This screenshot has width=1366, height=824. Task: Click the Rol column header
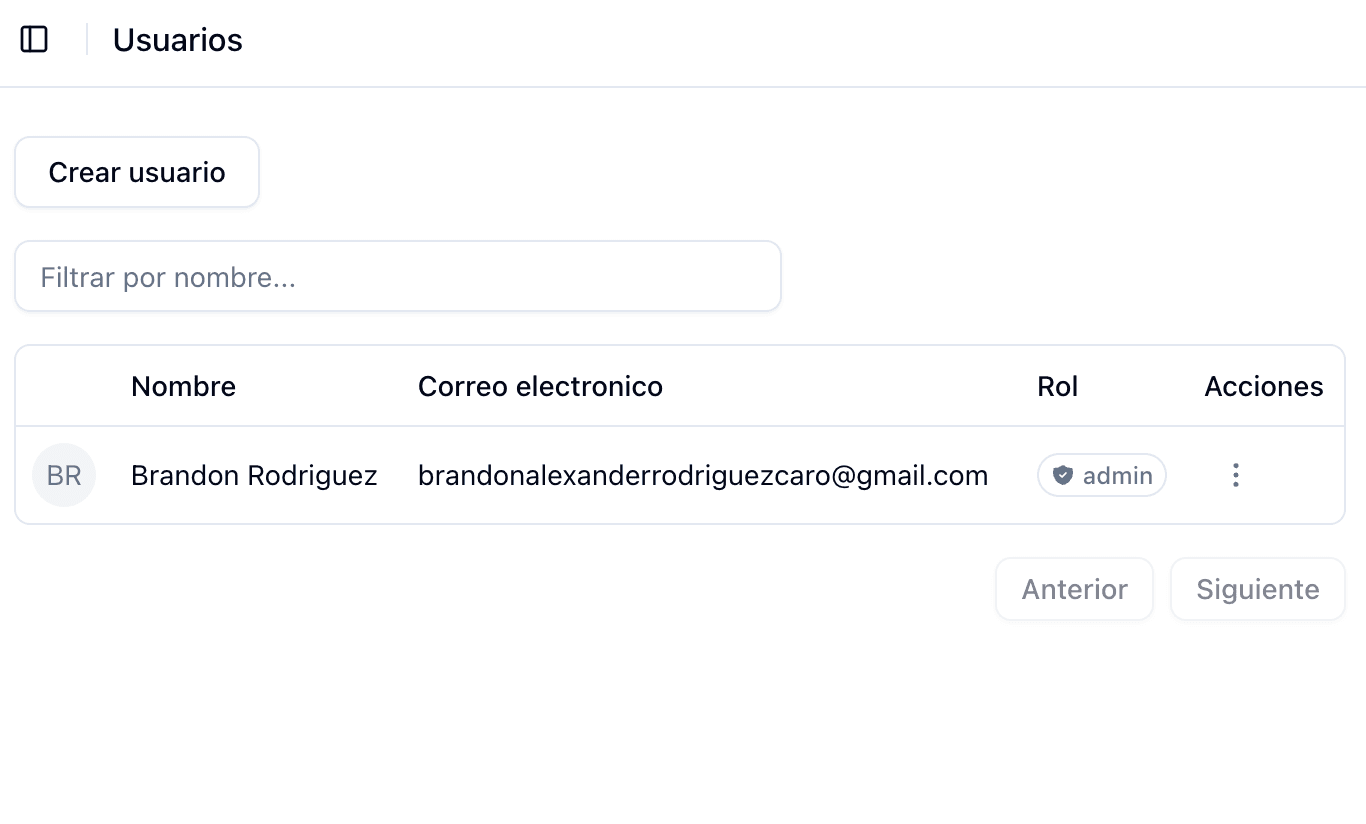(1057, 386)
